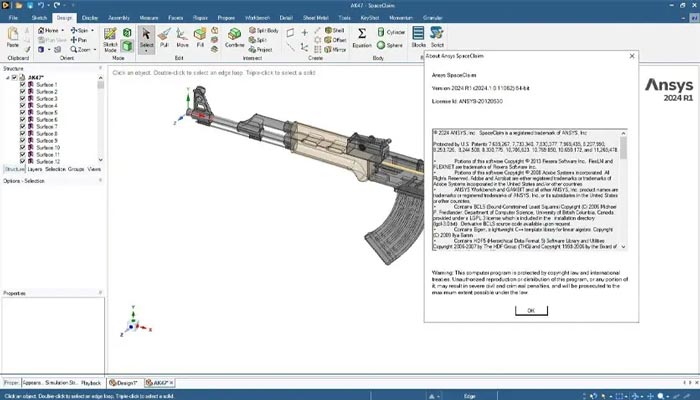Screen dimensions: 700x400
Task: Click the Open folder icon in title bar
Action: pyautogui.click(x=19, y=5)
